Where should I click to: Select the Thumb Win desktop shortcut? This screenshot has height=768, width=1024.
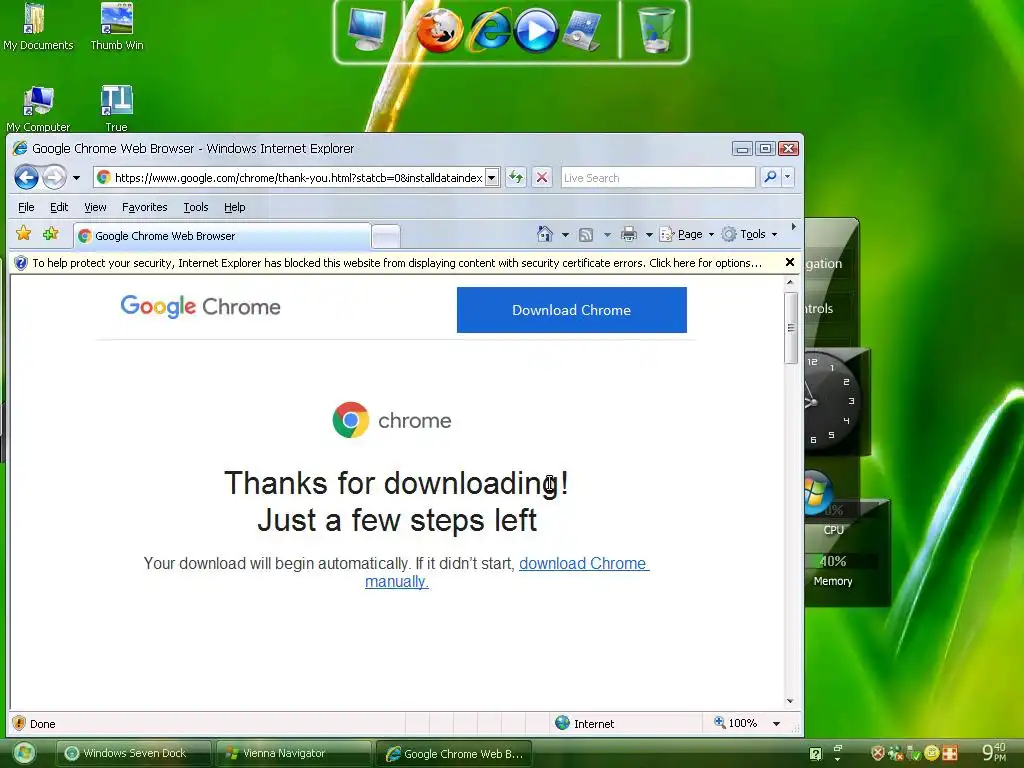117,27
